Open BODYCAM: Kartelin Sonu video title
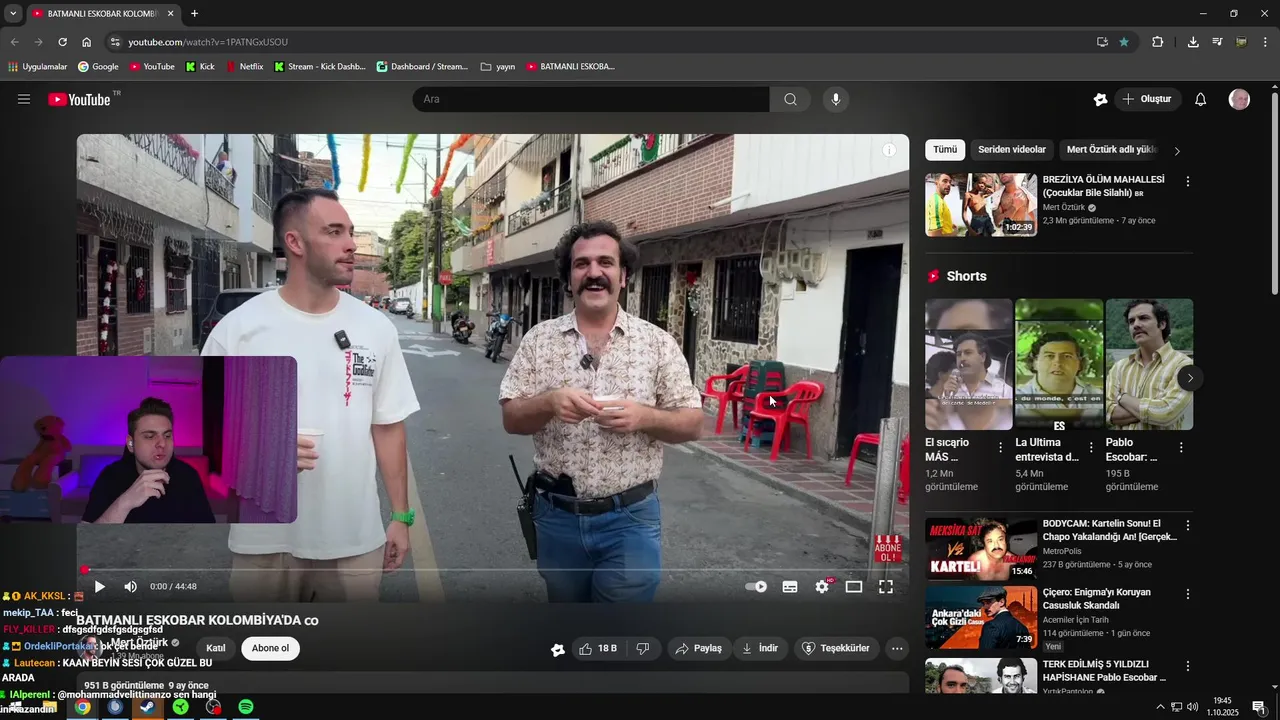This screenshot has width=1280, height=720. tap(1109, 530)
